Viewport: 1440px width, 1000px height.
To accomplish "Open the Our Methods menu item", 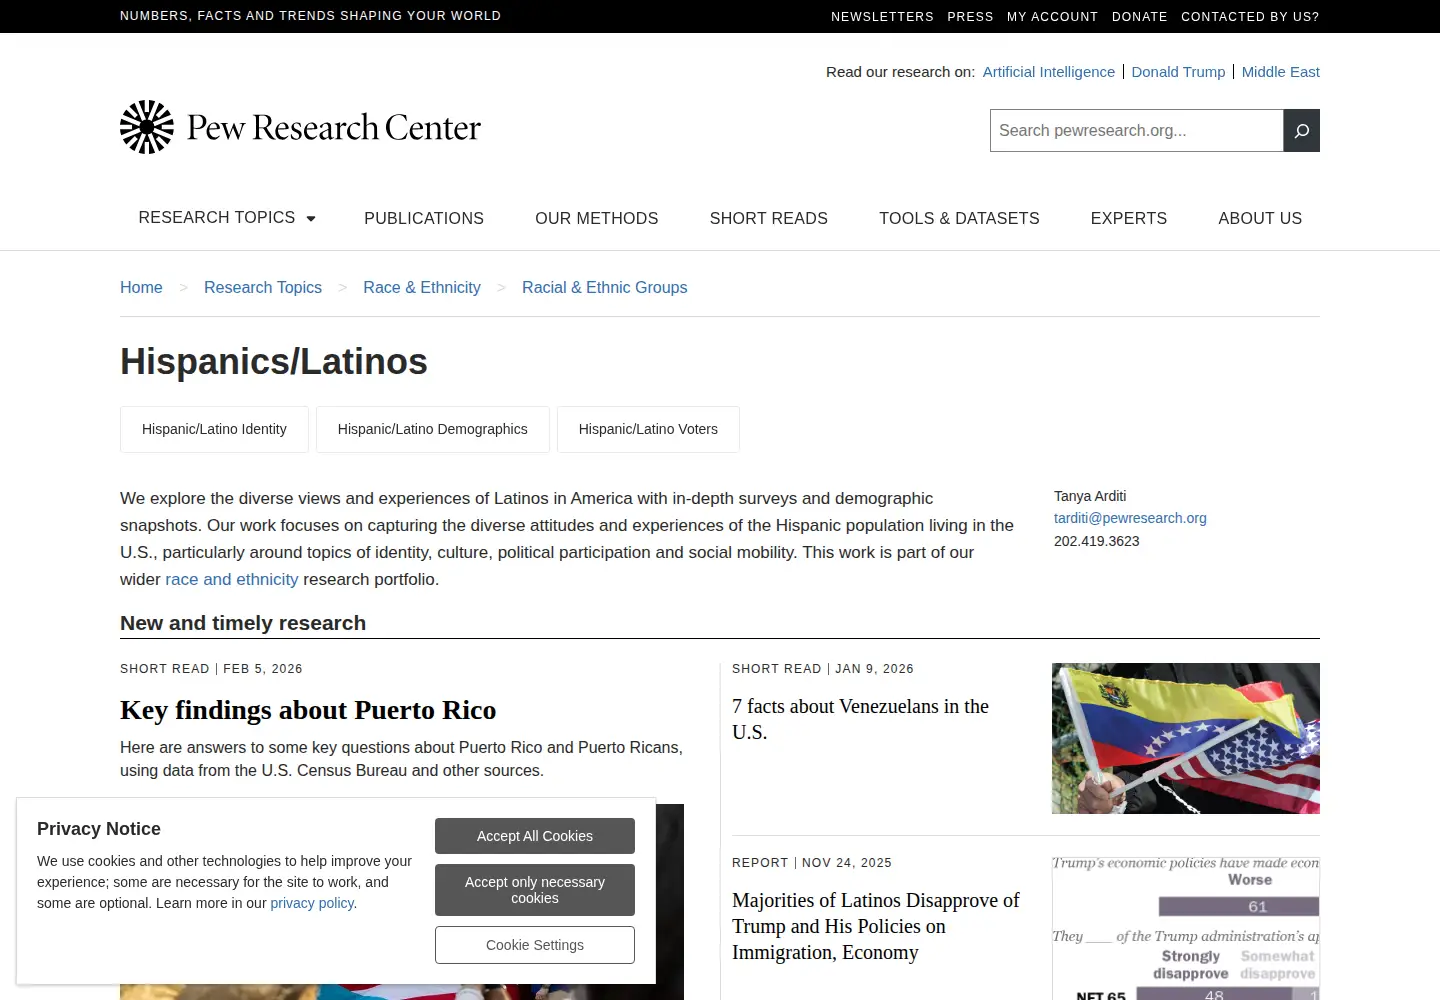I will pyautogui.click(x=597, y=218).
